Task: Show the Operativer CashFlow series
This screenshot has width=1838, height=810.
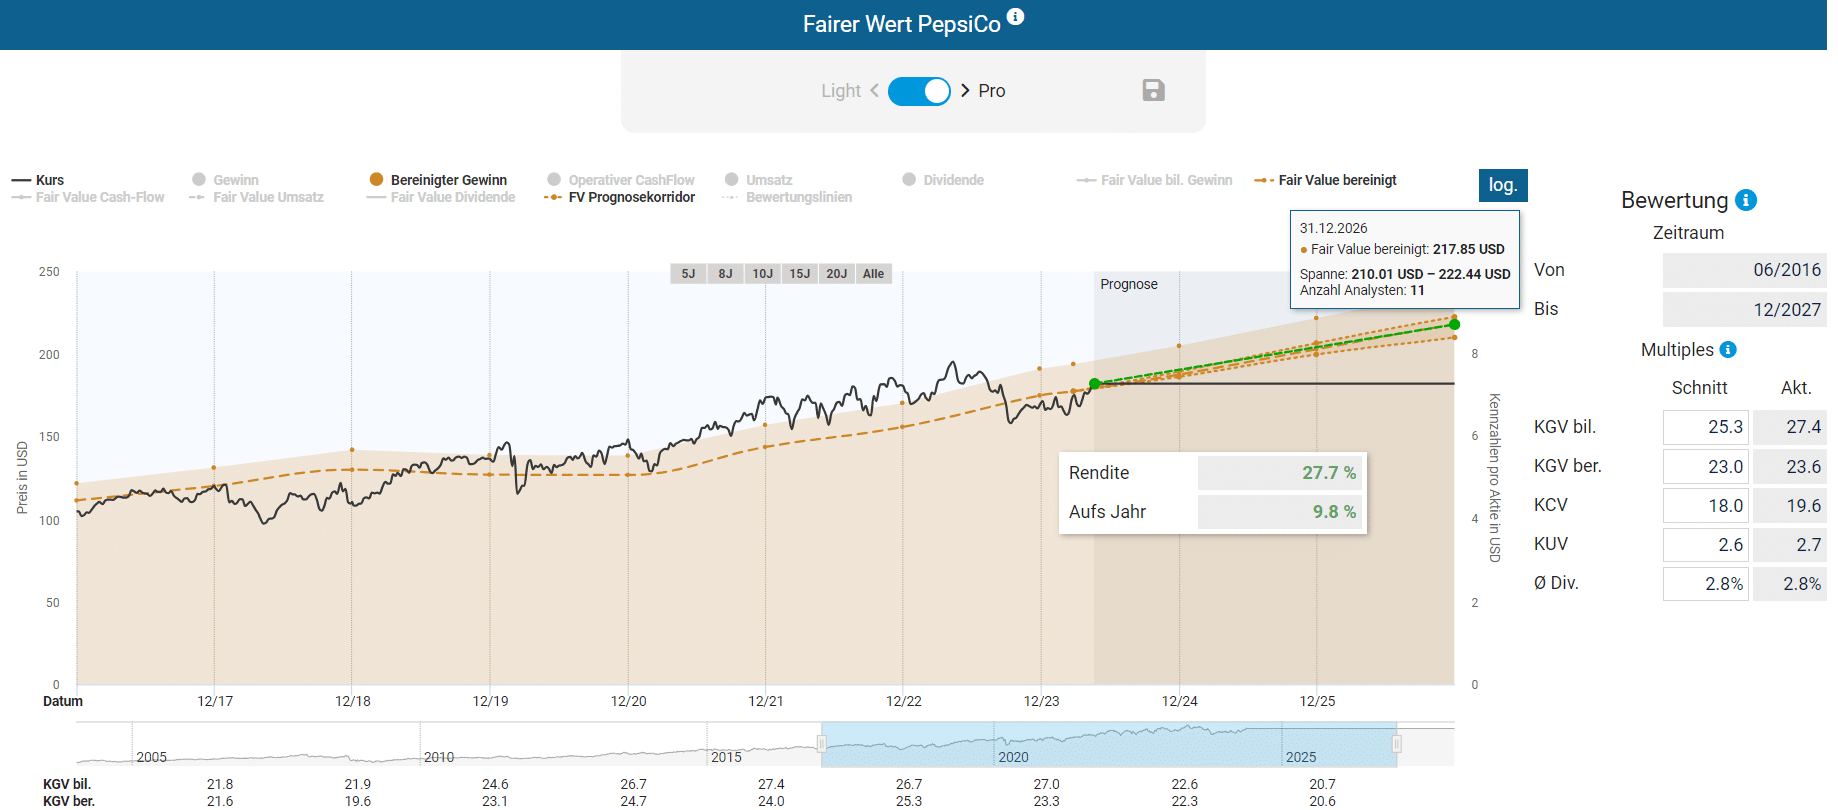Action: pyautogui.click(x=621, y=180)
